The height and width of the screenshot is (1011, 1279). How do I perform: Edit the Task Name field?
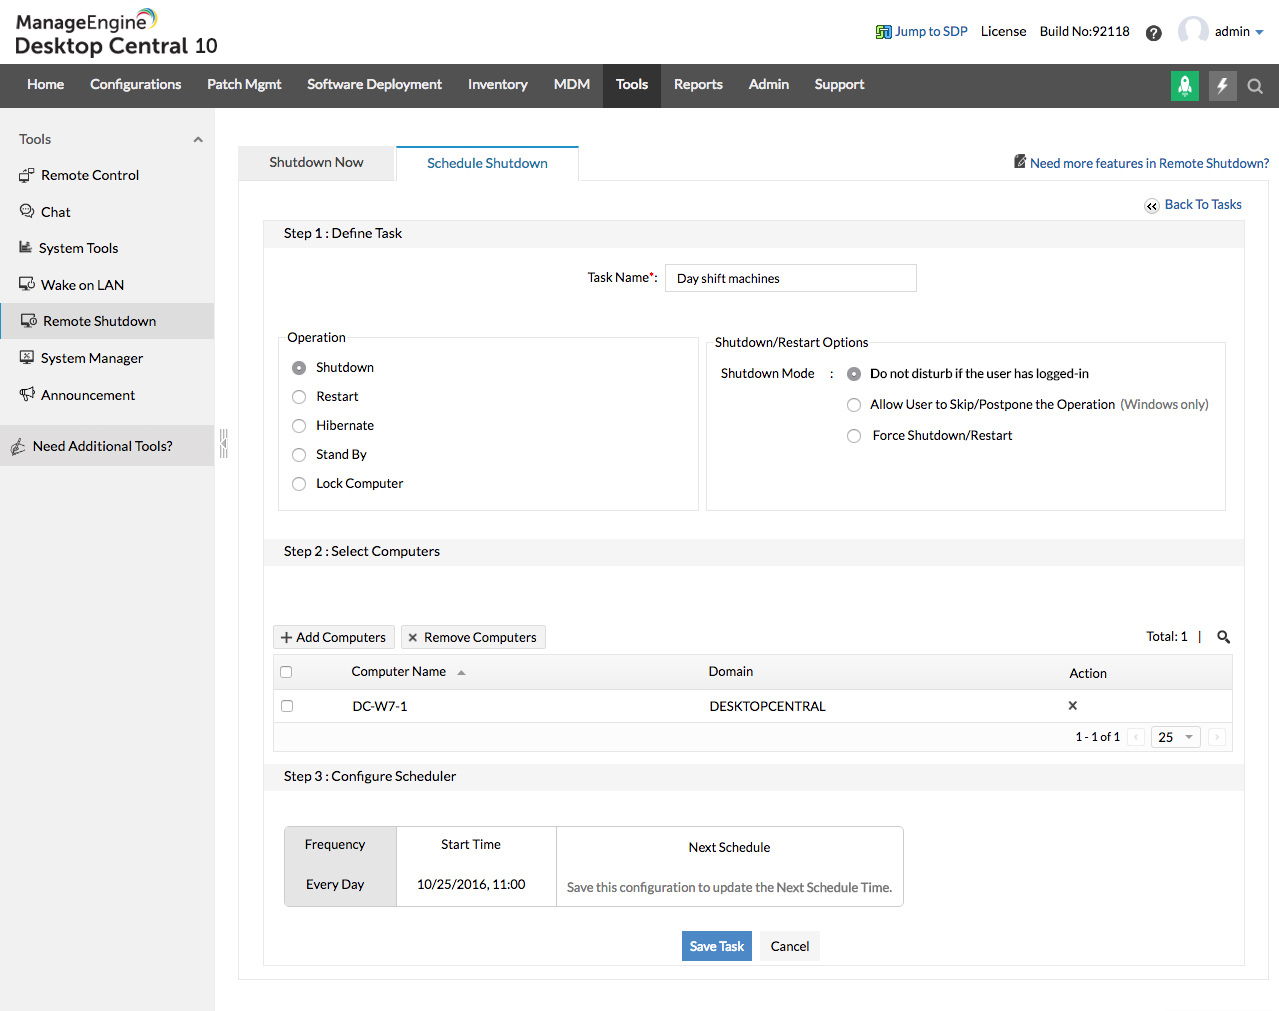(x=790, y=278)
